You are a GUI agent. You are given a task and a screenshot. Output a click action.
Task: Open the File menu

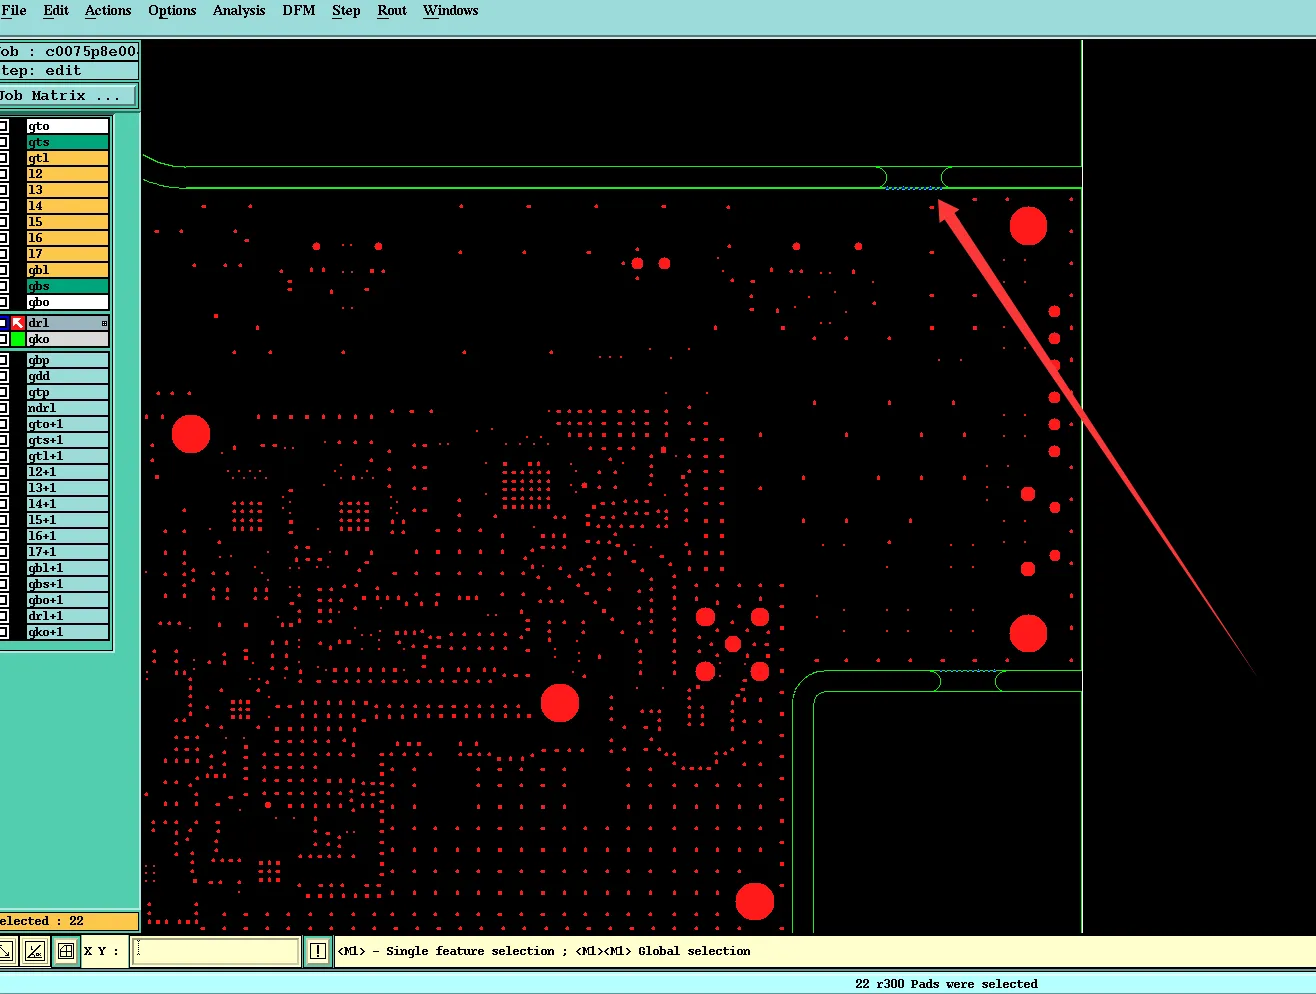14,10
